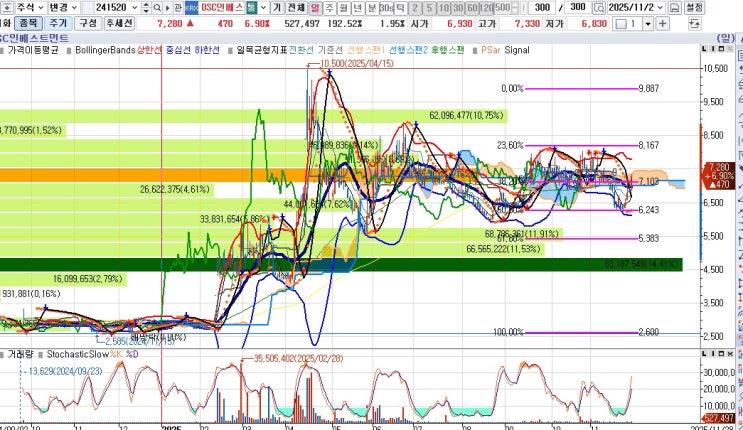Click the blue KRX exchange icon
Screen dimensions: 743x430
point(191,8)
